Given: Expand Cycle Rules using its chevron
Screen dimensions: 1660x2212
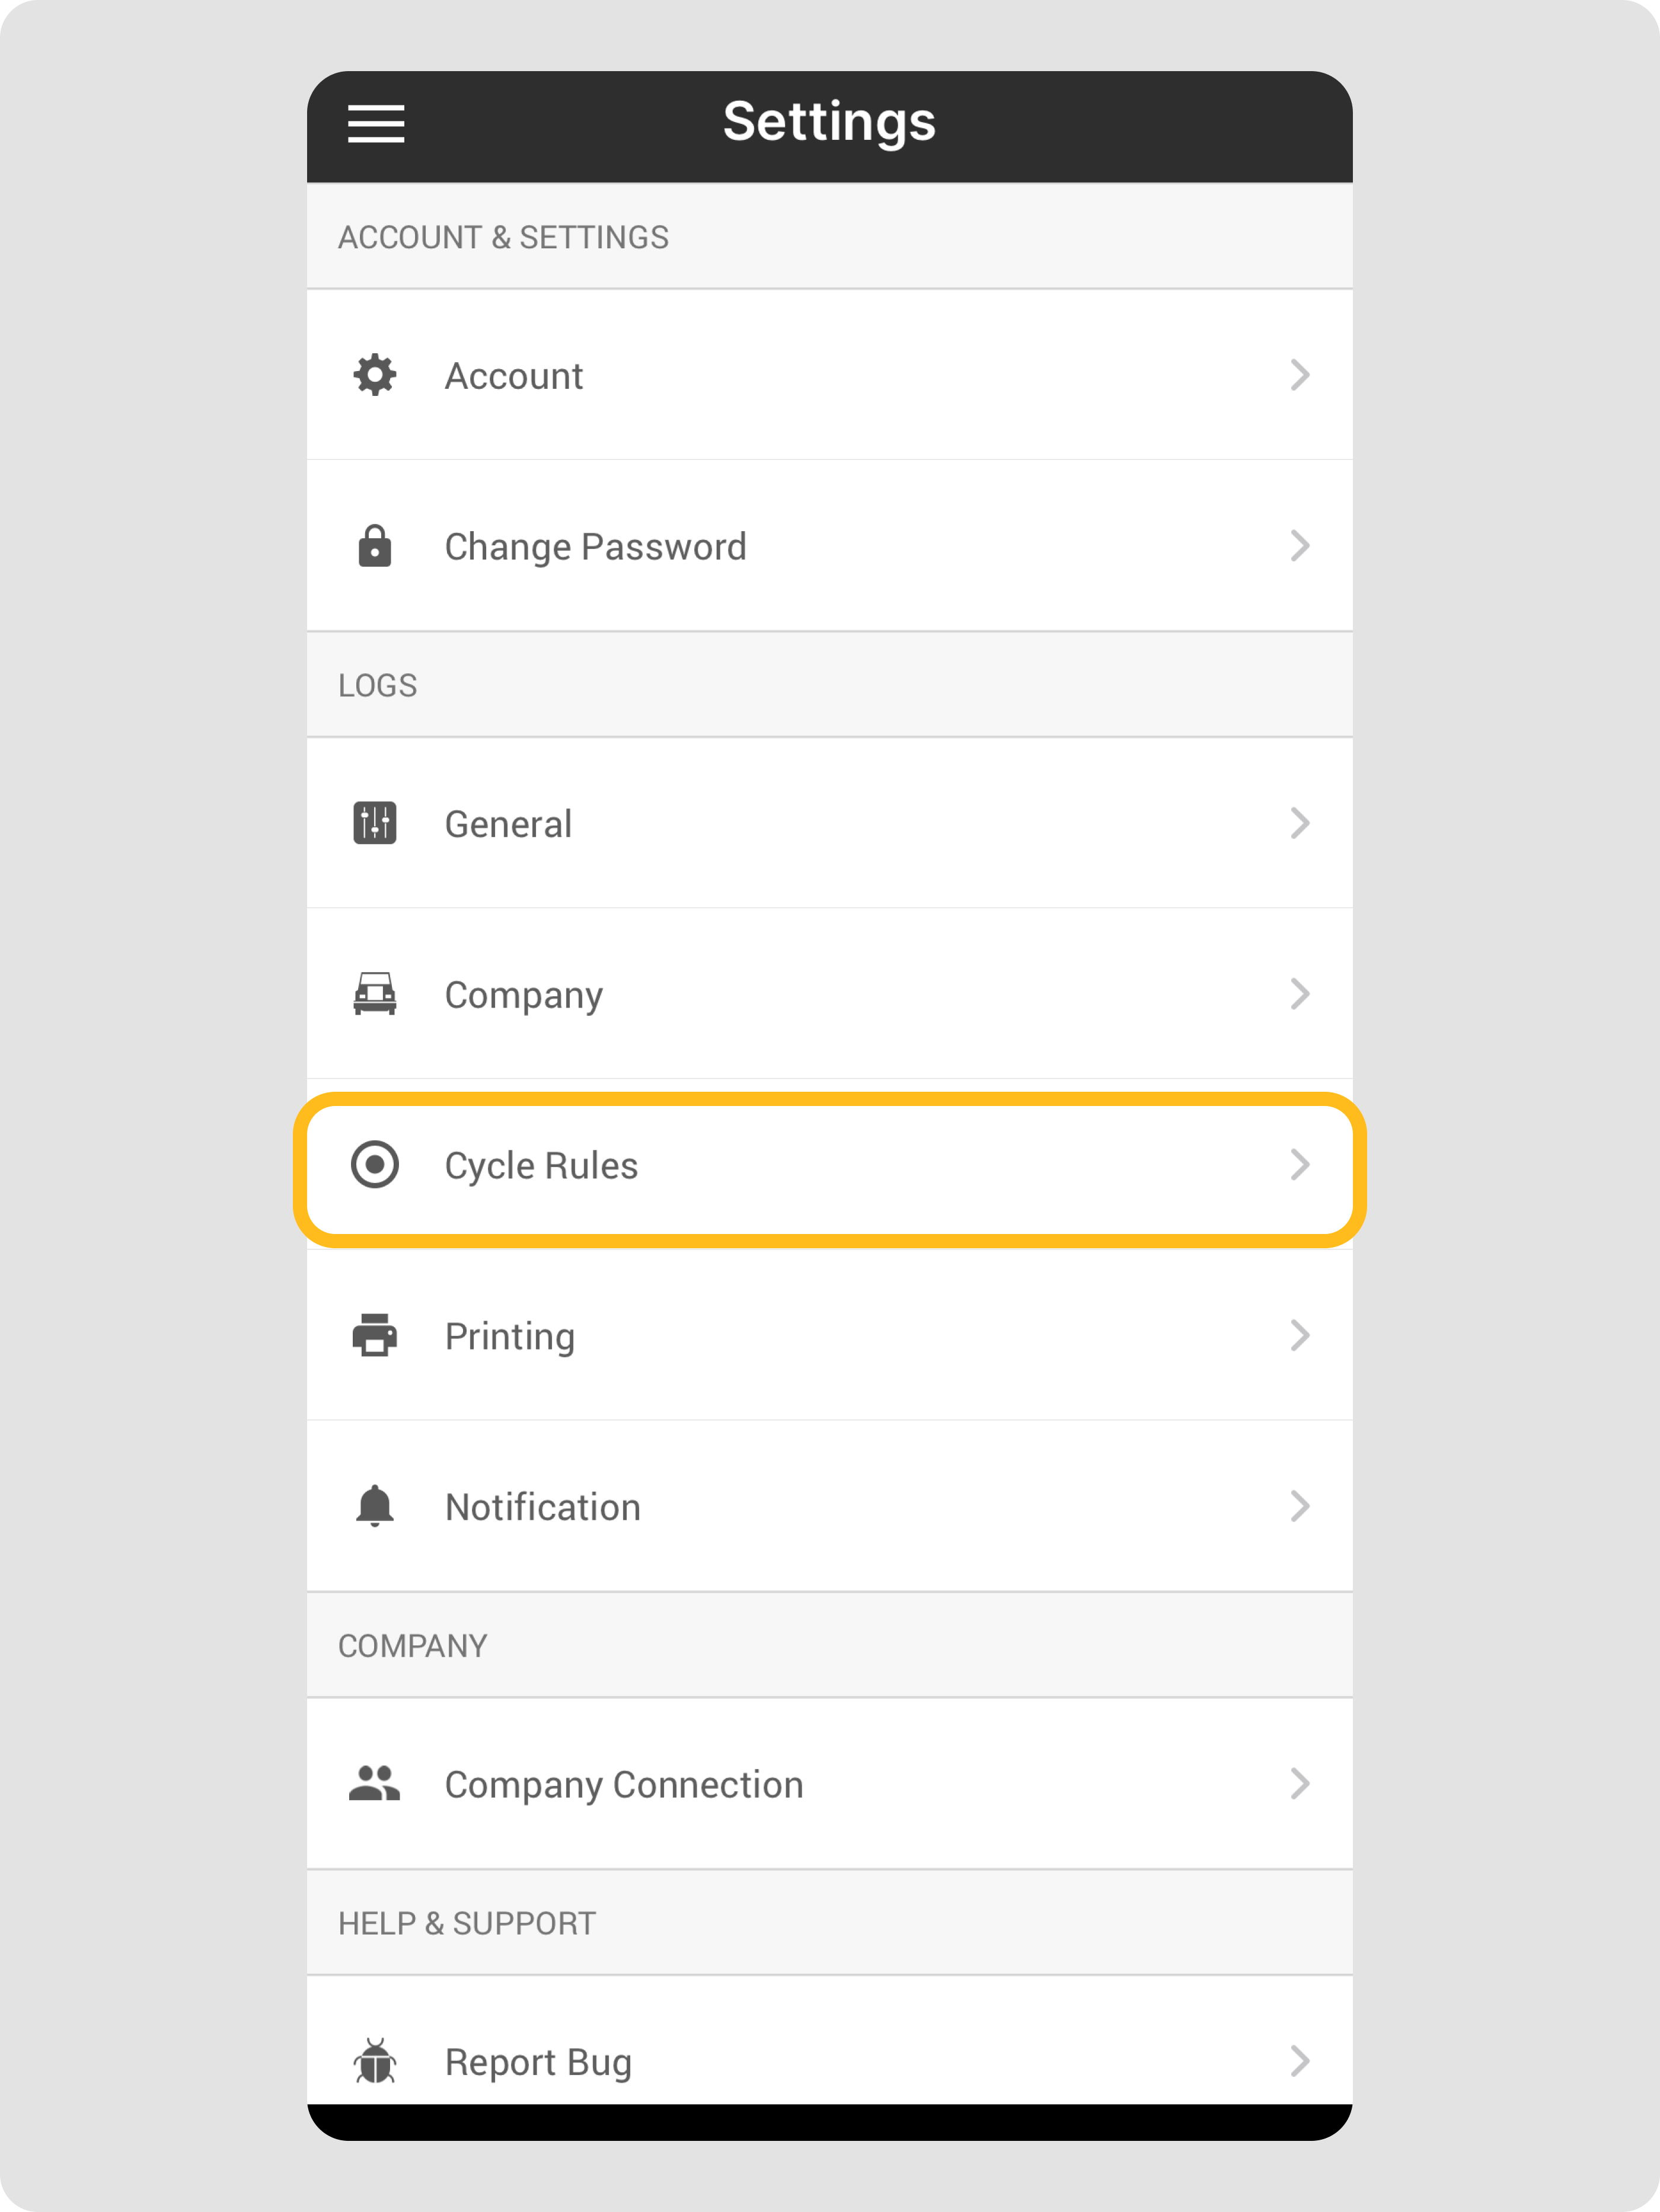Looking at the screenshot, I should 1299,1165.
